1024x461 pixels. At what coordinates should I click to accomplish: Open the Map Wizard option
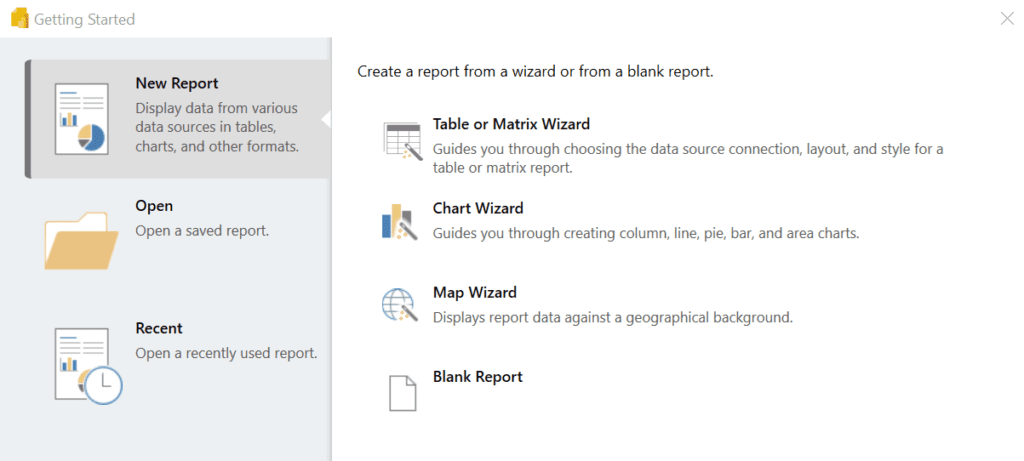pos(475,292)
